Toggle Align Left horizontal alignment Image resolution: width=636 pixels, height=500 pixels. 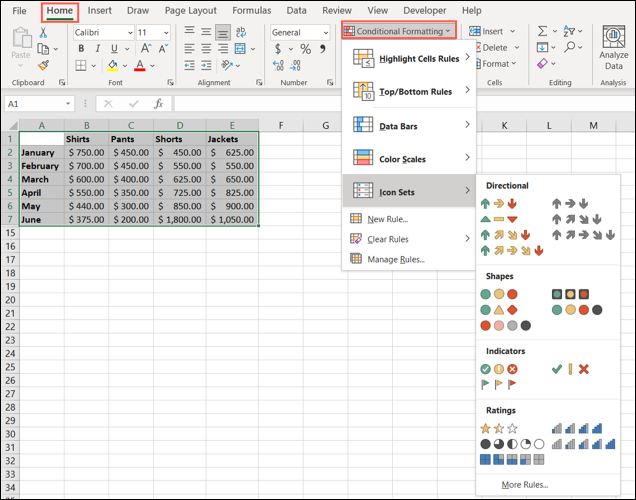pos(189,49)
